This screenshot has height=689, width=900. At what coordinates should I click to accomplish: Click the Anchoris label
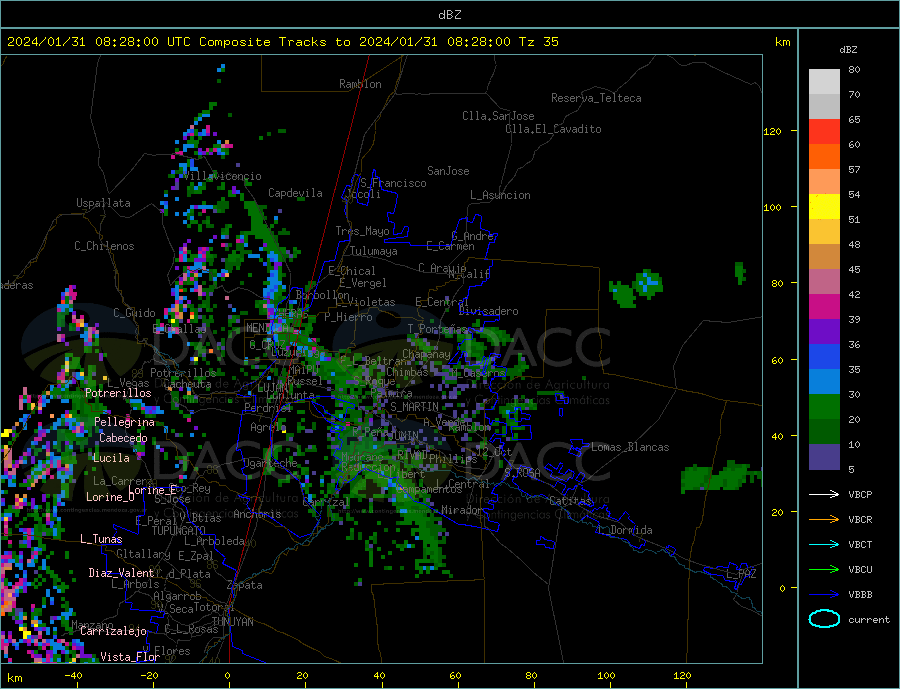point(257,514)
